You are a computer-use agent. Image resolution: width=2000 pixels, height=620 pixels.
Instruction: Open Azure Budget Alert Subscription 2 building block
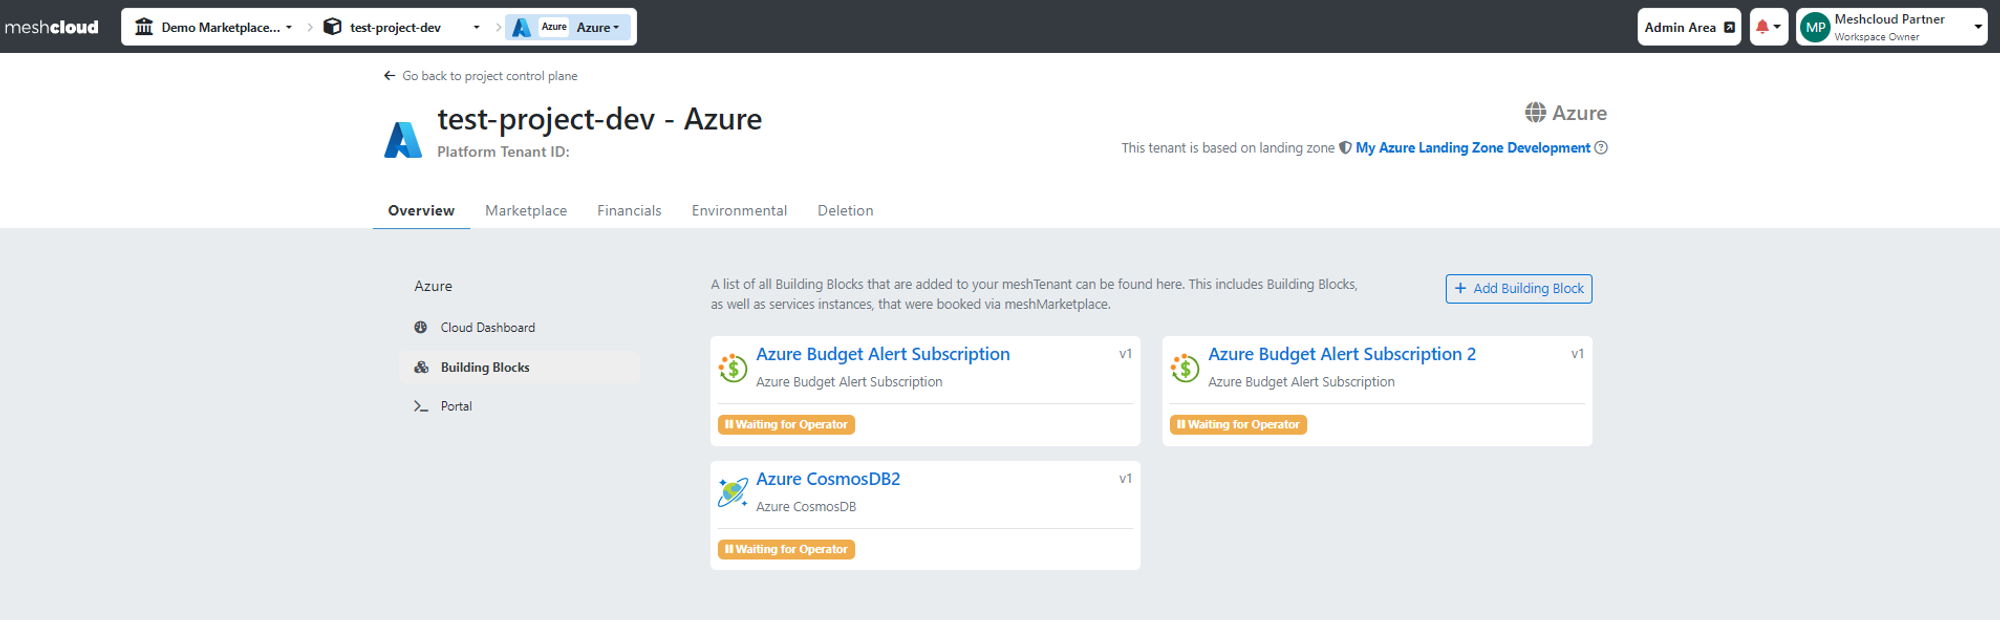coord(1341,354)
